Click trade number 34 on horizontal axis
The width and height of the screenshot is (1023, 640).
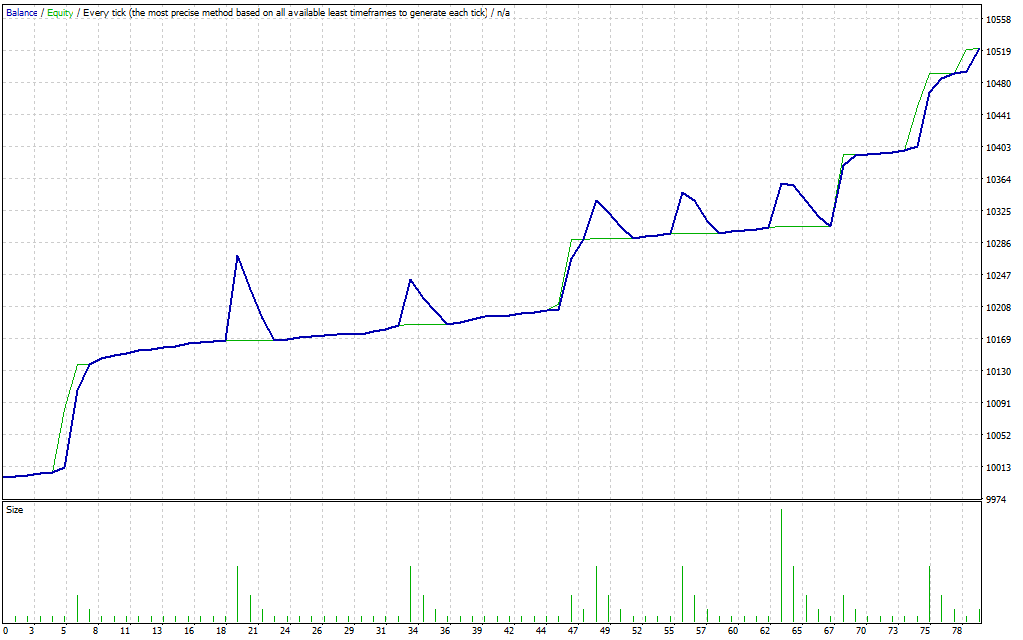[x=413, y=631]
